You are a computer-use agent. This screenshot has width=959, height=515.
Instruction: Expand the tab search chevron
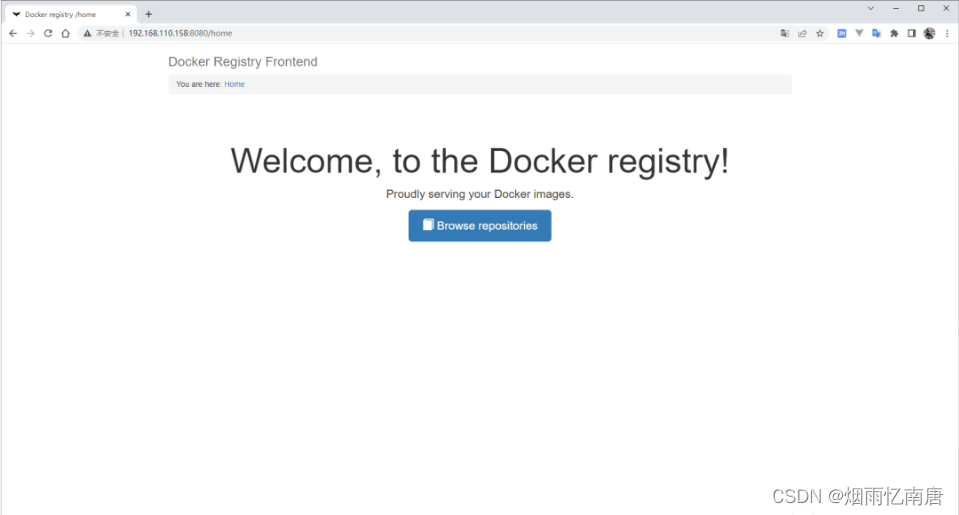pyautogui.click(x=870, y=9)
